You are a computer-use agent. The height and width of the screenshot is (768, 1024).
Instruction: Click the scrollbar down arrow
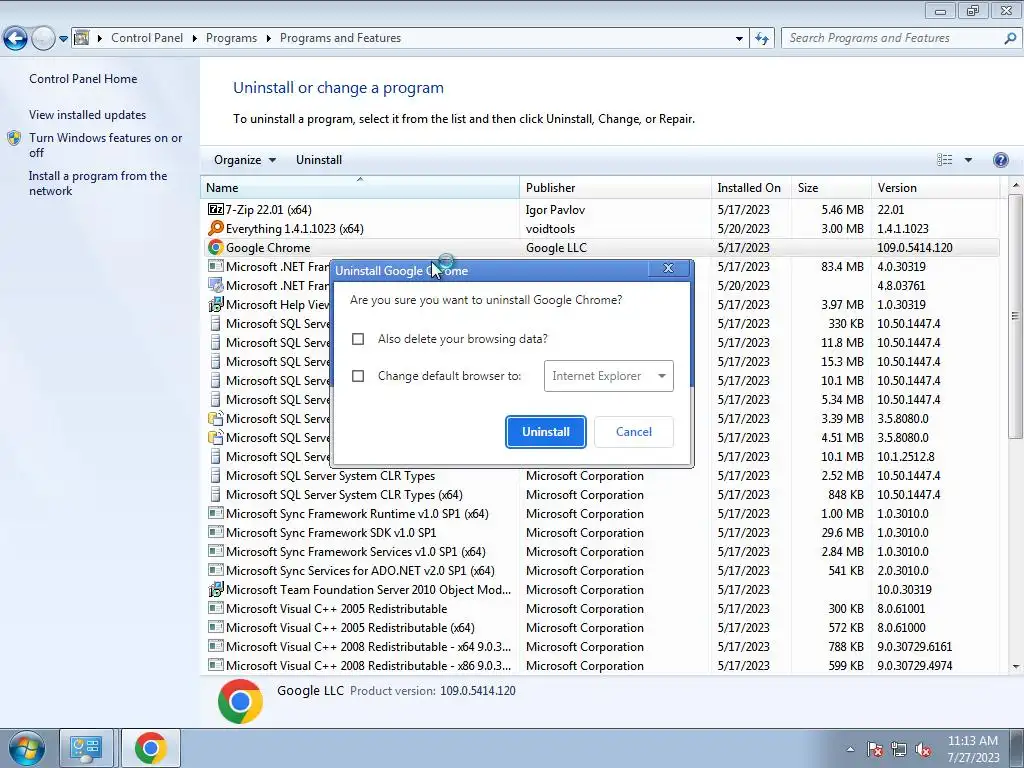click(1016, 667)
